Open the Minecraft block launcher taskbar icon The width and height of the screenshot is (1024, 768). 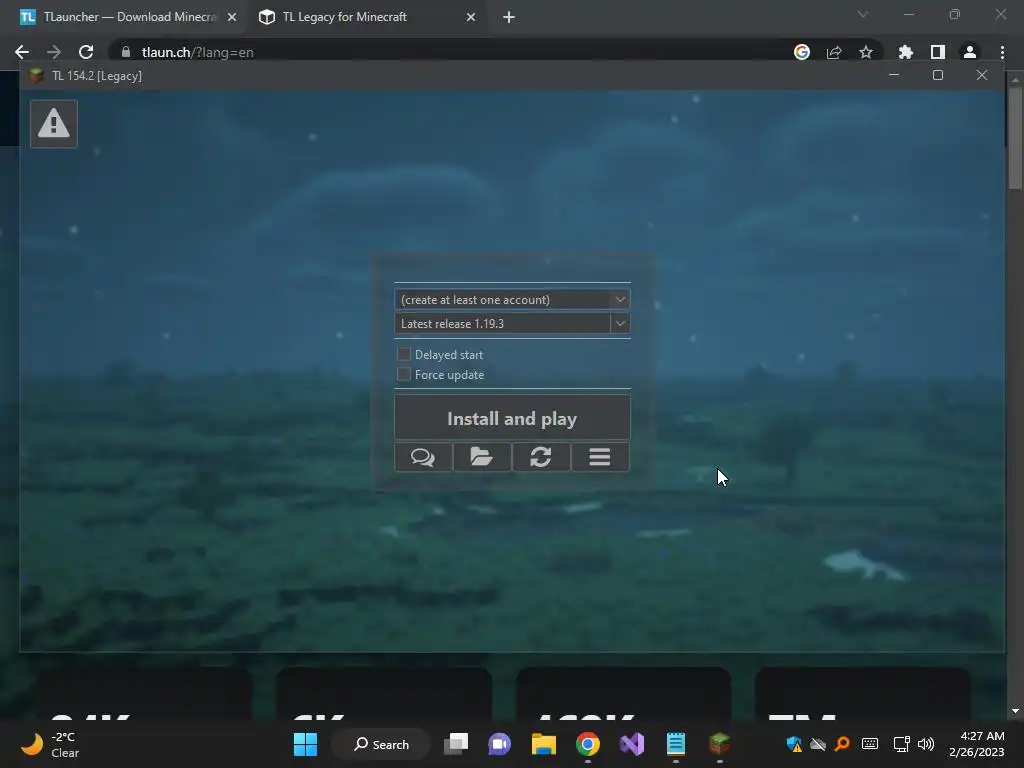coord(720,744)
